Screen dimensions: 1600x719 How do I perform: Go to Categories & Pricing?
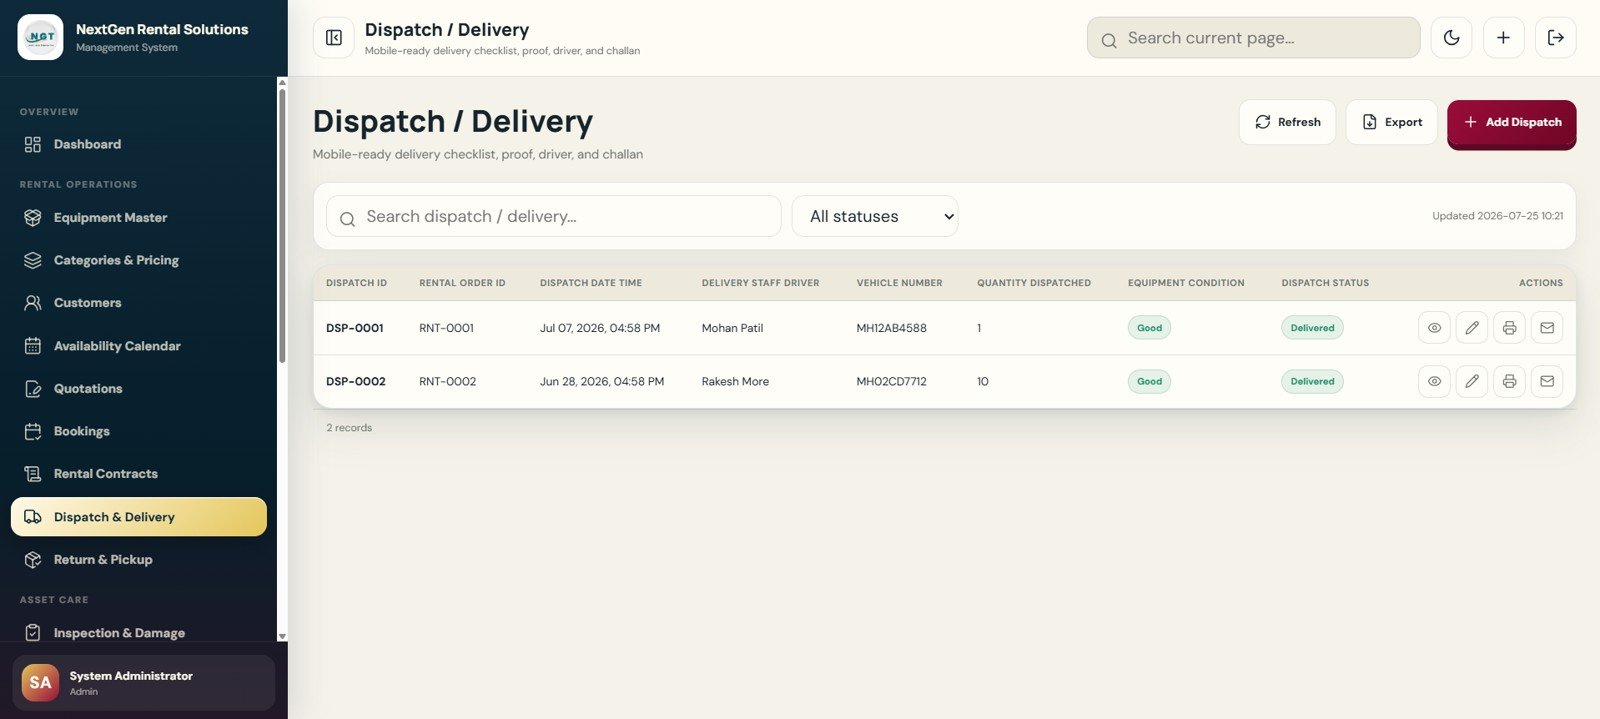pyautogui.click(x=138, y=260)
